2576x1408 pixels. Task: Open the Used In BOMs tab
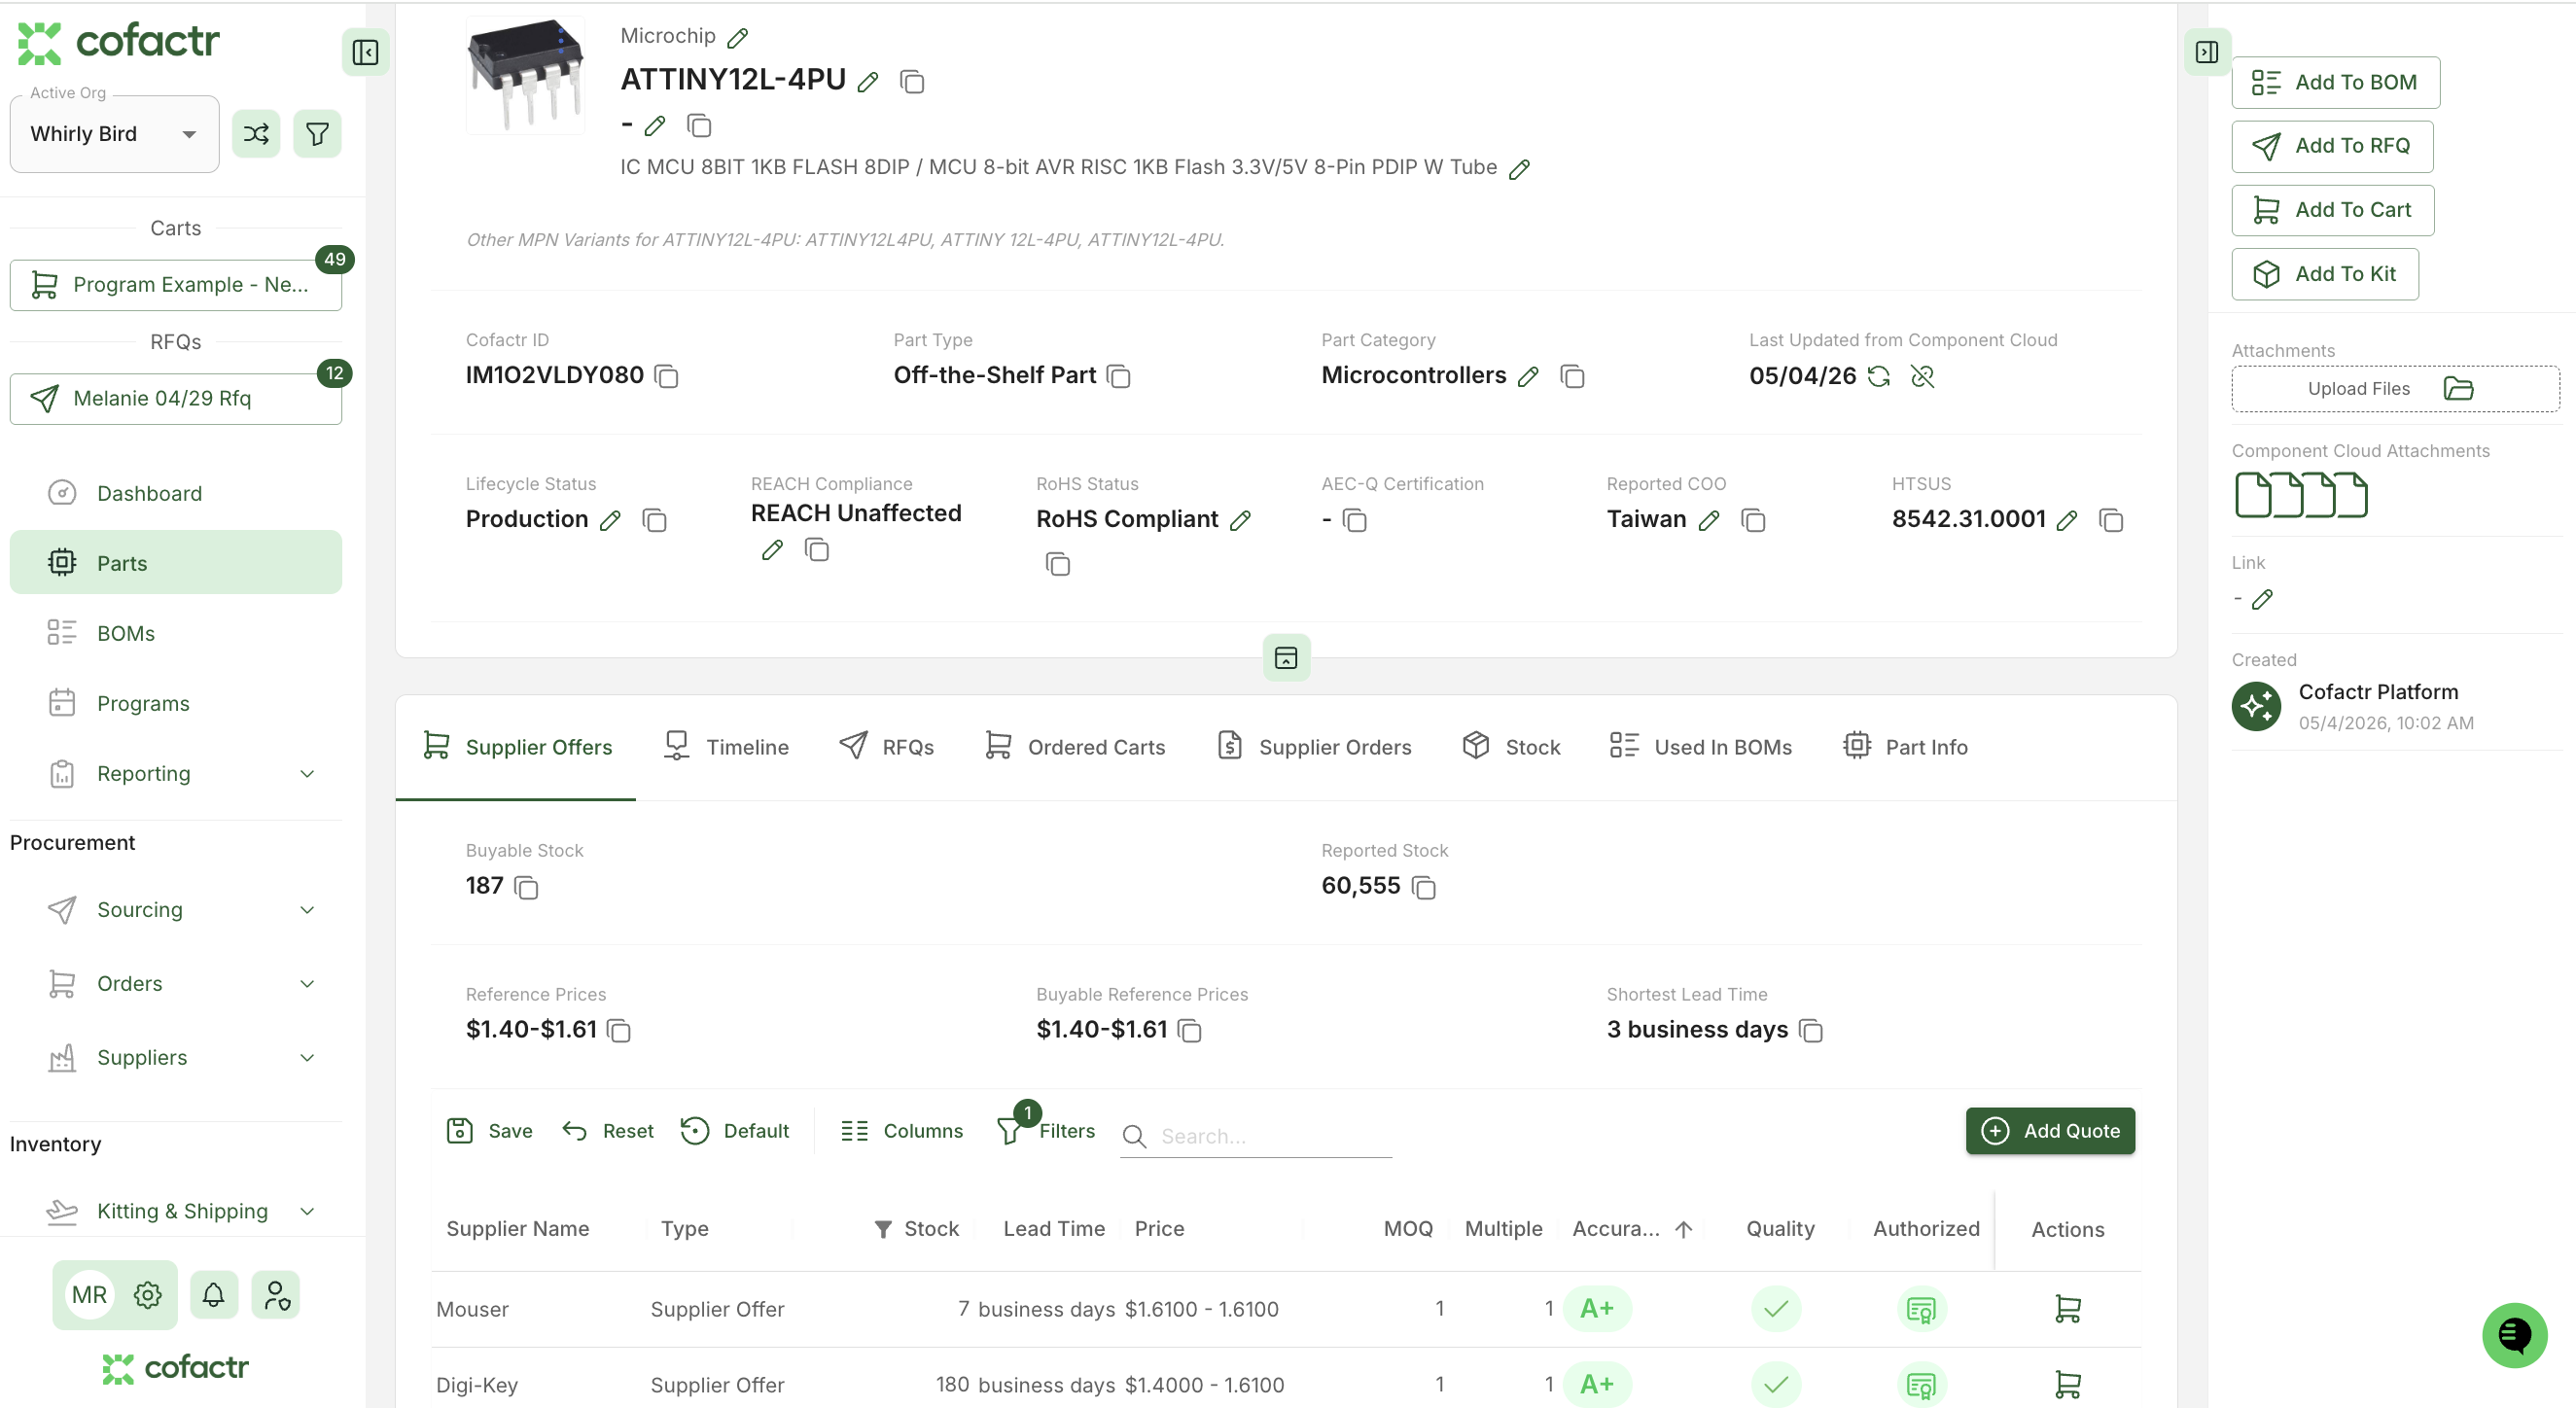pyautogui.click(x=1701, y=748)
